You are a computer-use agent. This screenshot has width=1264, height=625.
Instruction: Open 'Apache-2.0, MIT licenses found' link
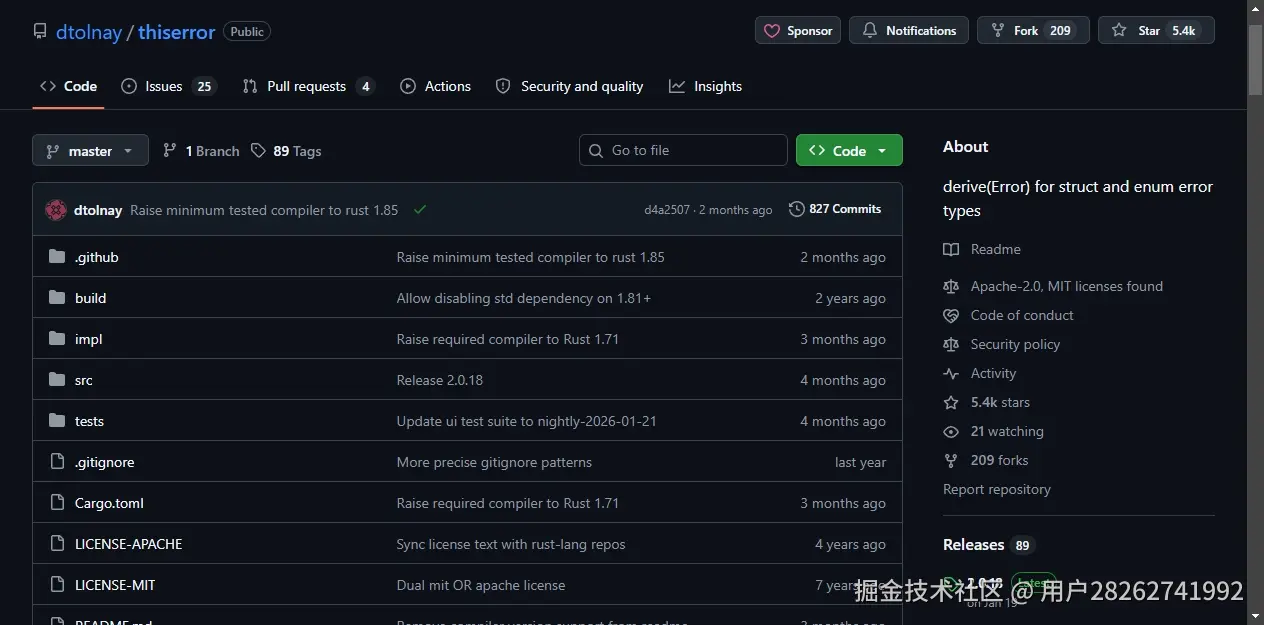pos(1053,286)
